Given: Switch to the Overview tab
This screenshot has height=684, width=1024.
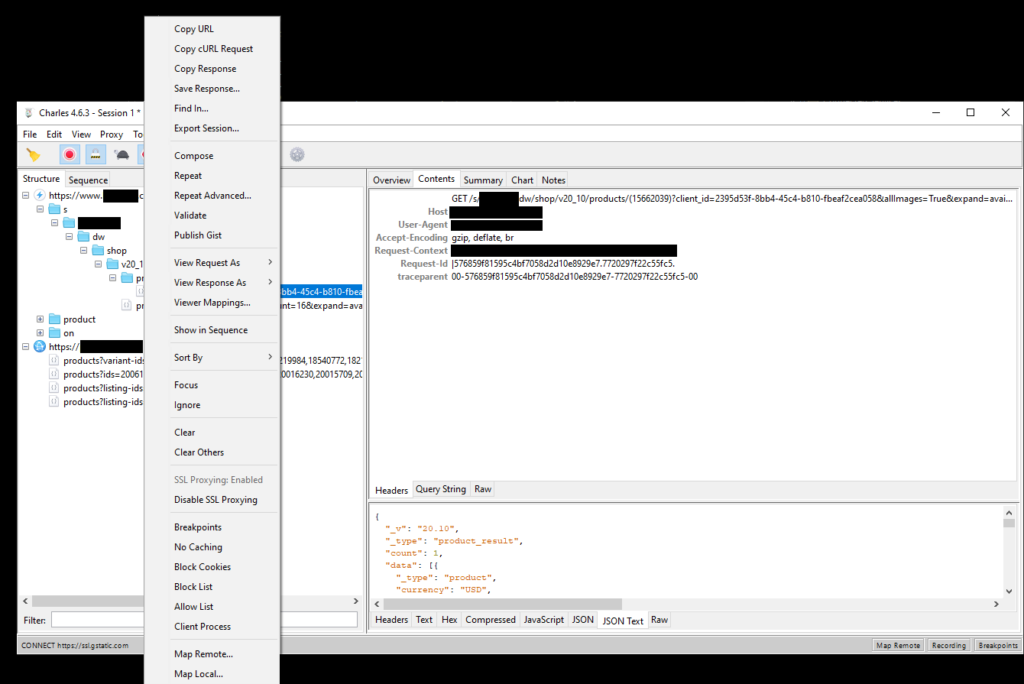Looking at the screenshot, I should click(x=391, y=180).
